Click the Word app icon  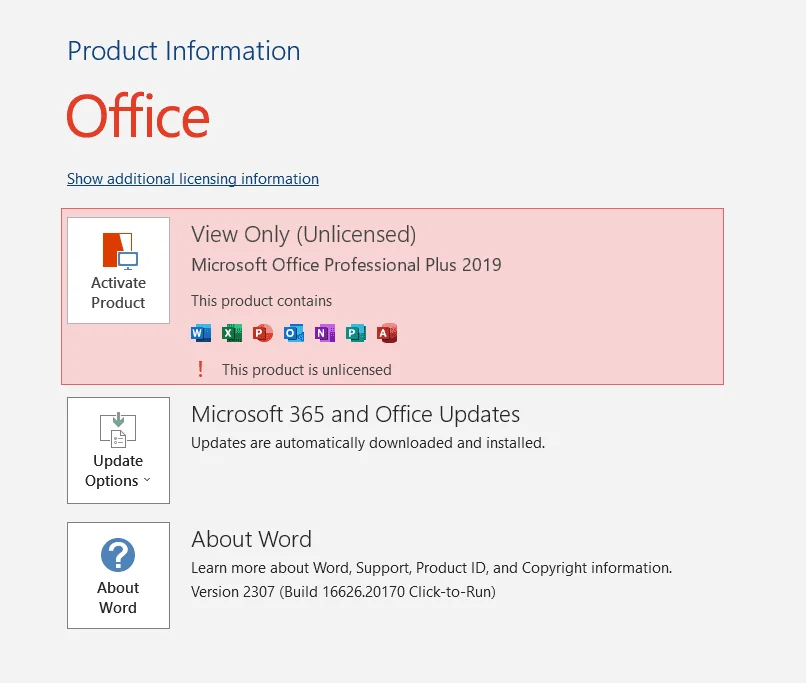tap(200, 333)
